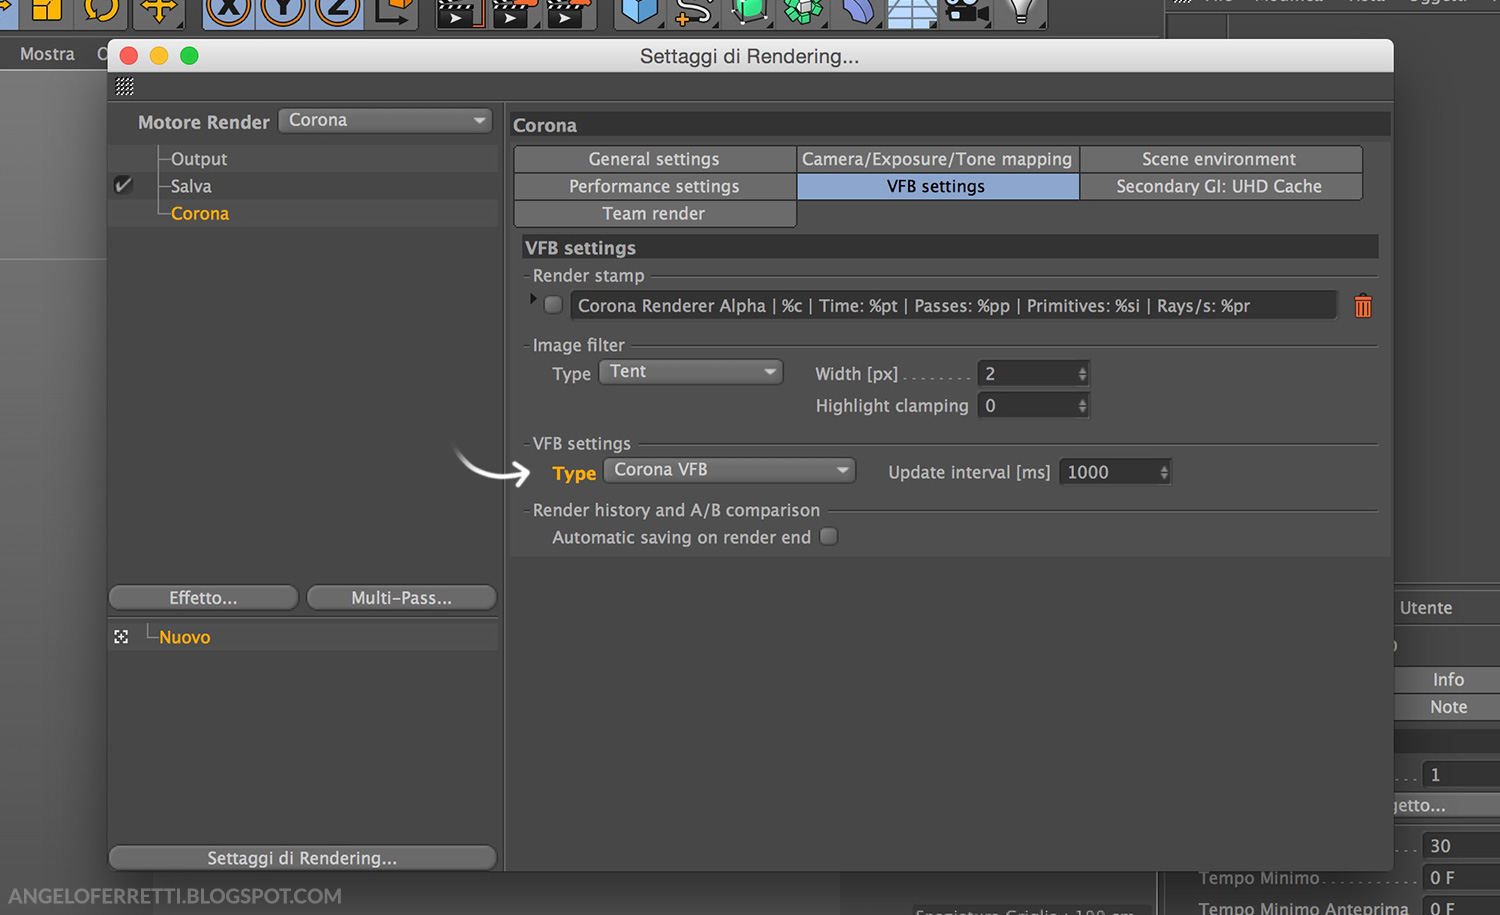Click the Tempo Minimo field showing 0 F
Viewport: 1500px width, 915px height.
[x=1461, y=878]
